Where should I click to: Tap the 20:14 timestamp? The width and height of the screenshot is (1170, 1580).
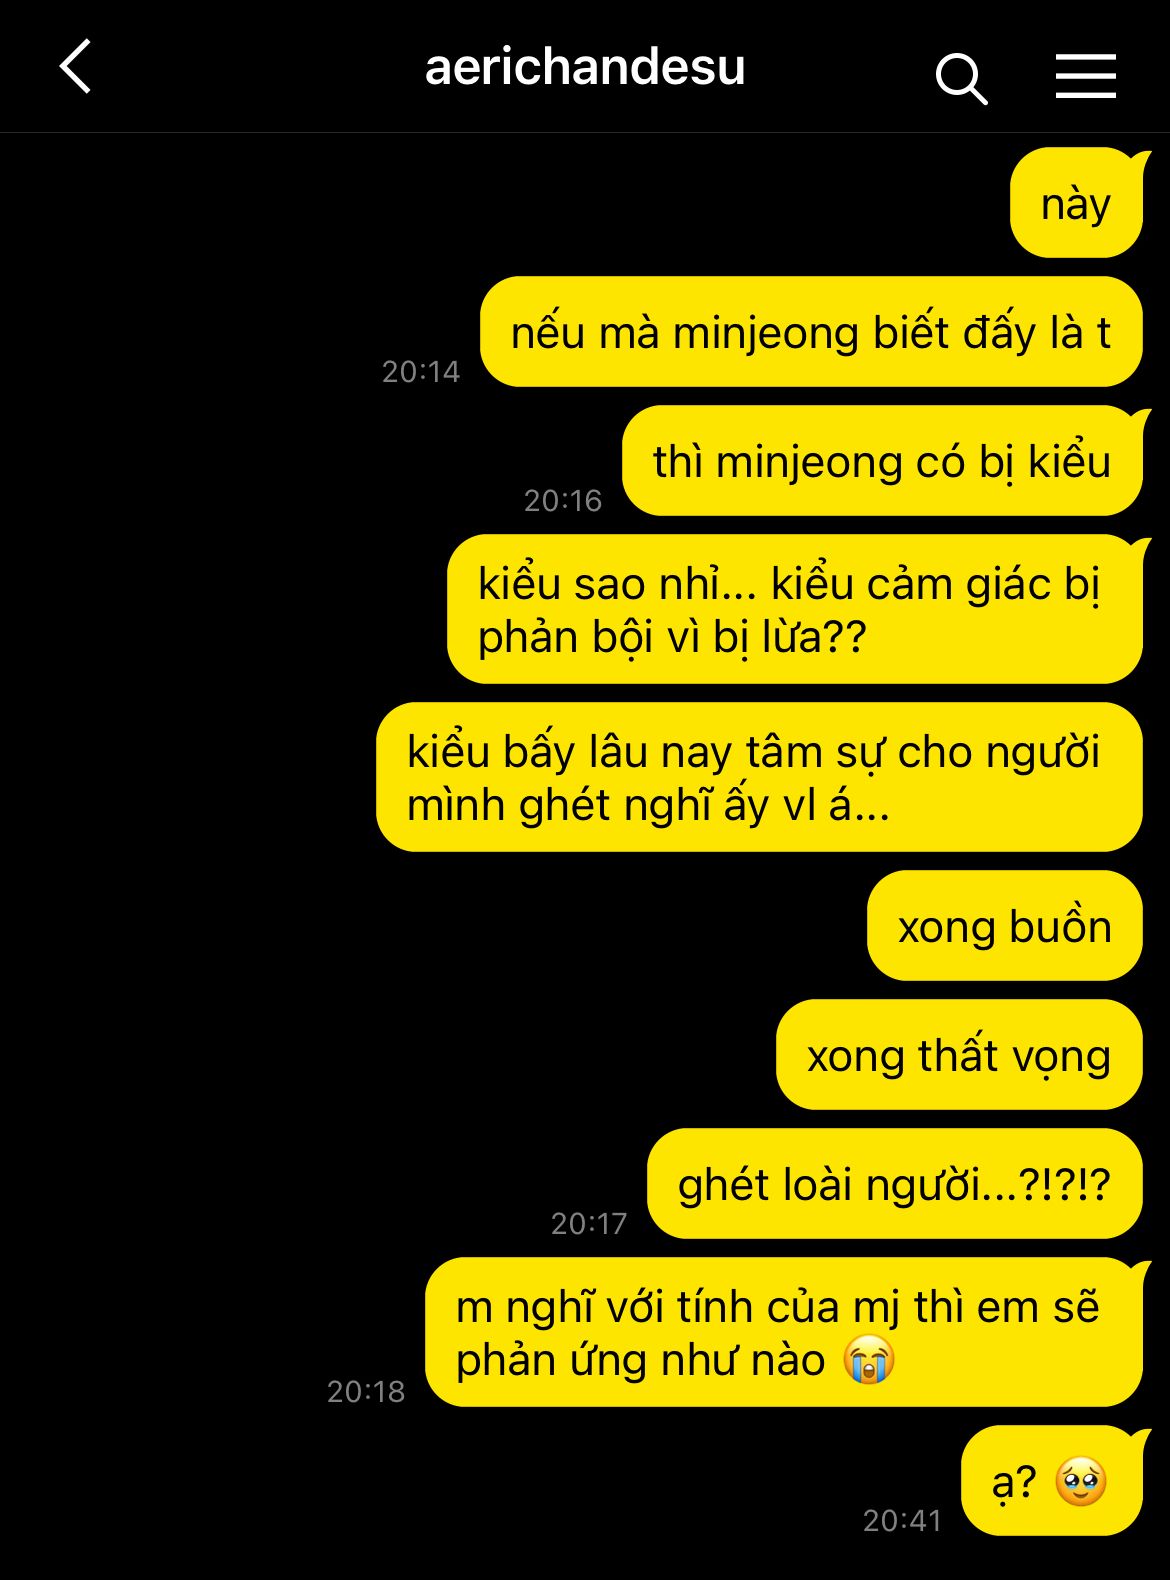(x=421, y=372)
